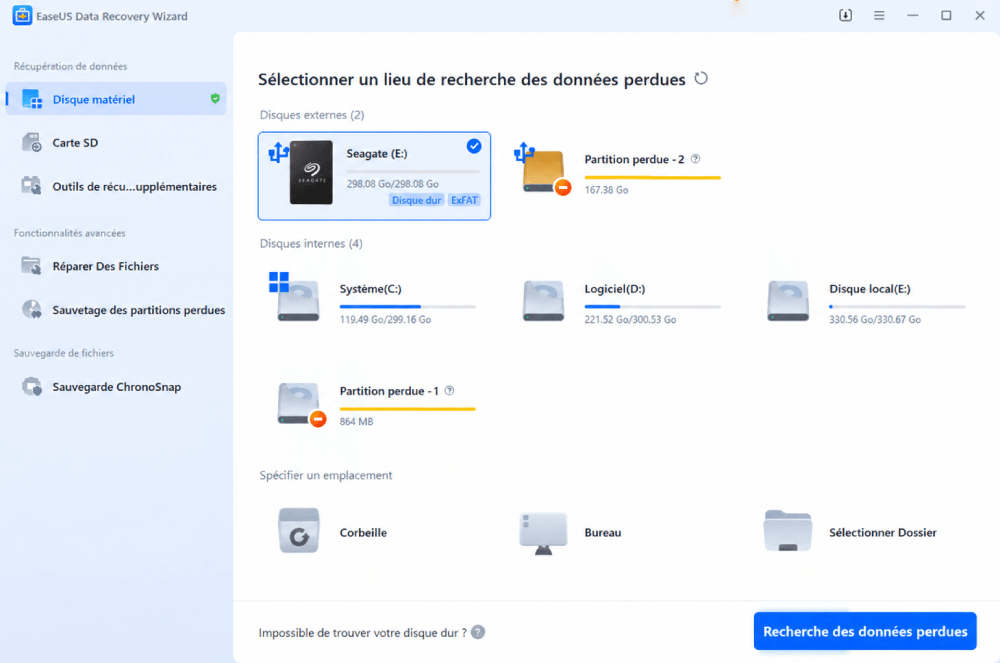Select the Disque matériel sidebar item
The image size is (1000, 663).
pyautogui.click(x=116, y=99)
